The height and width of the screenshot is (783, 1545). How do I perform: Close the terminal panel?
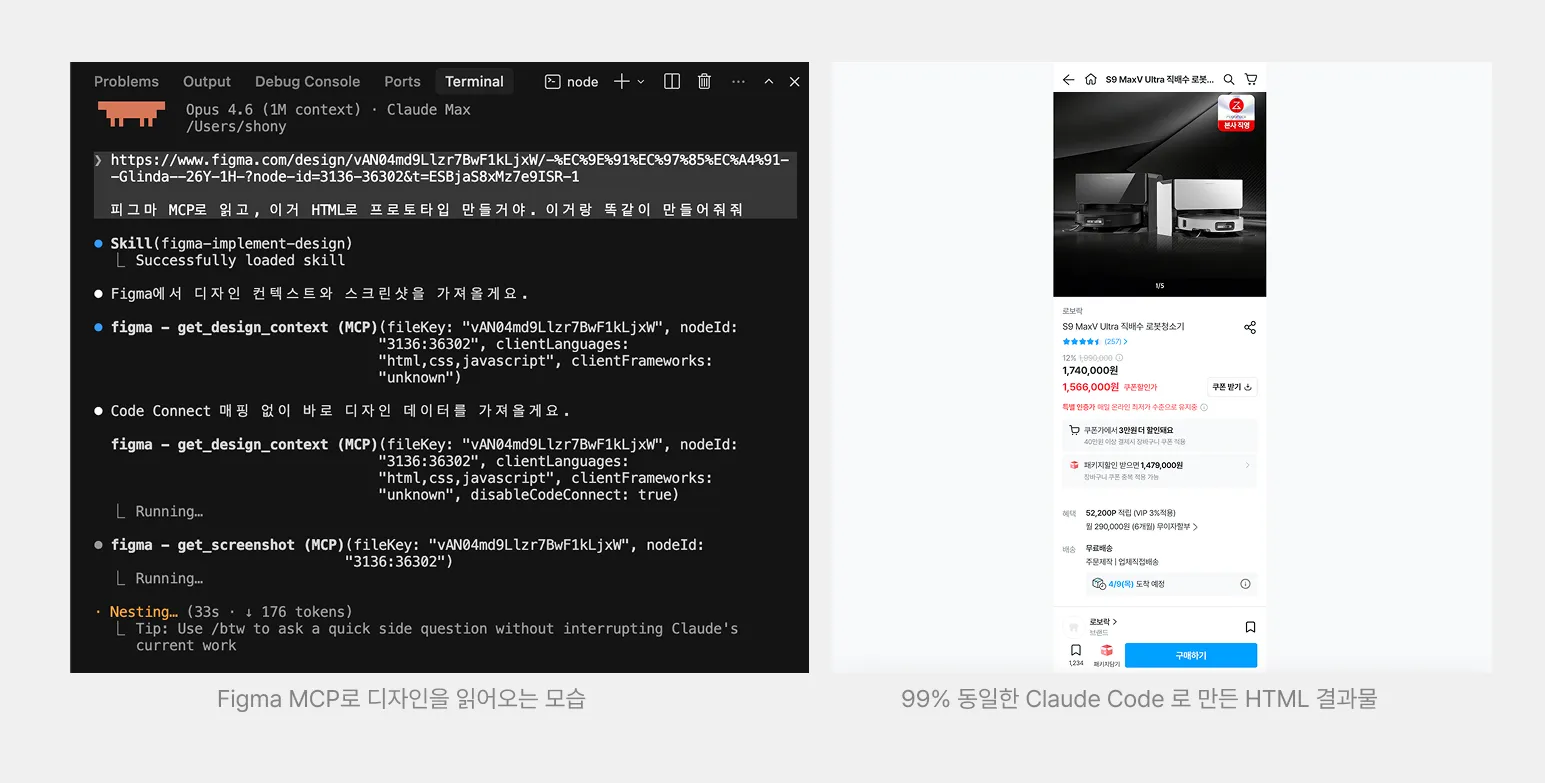click(794, 82)
